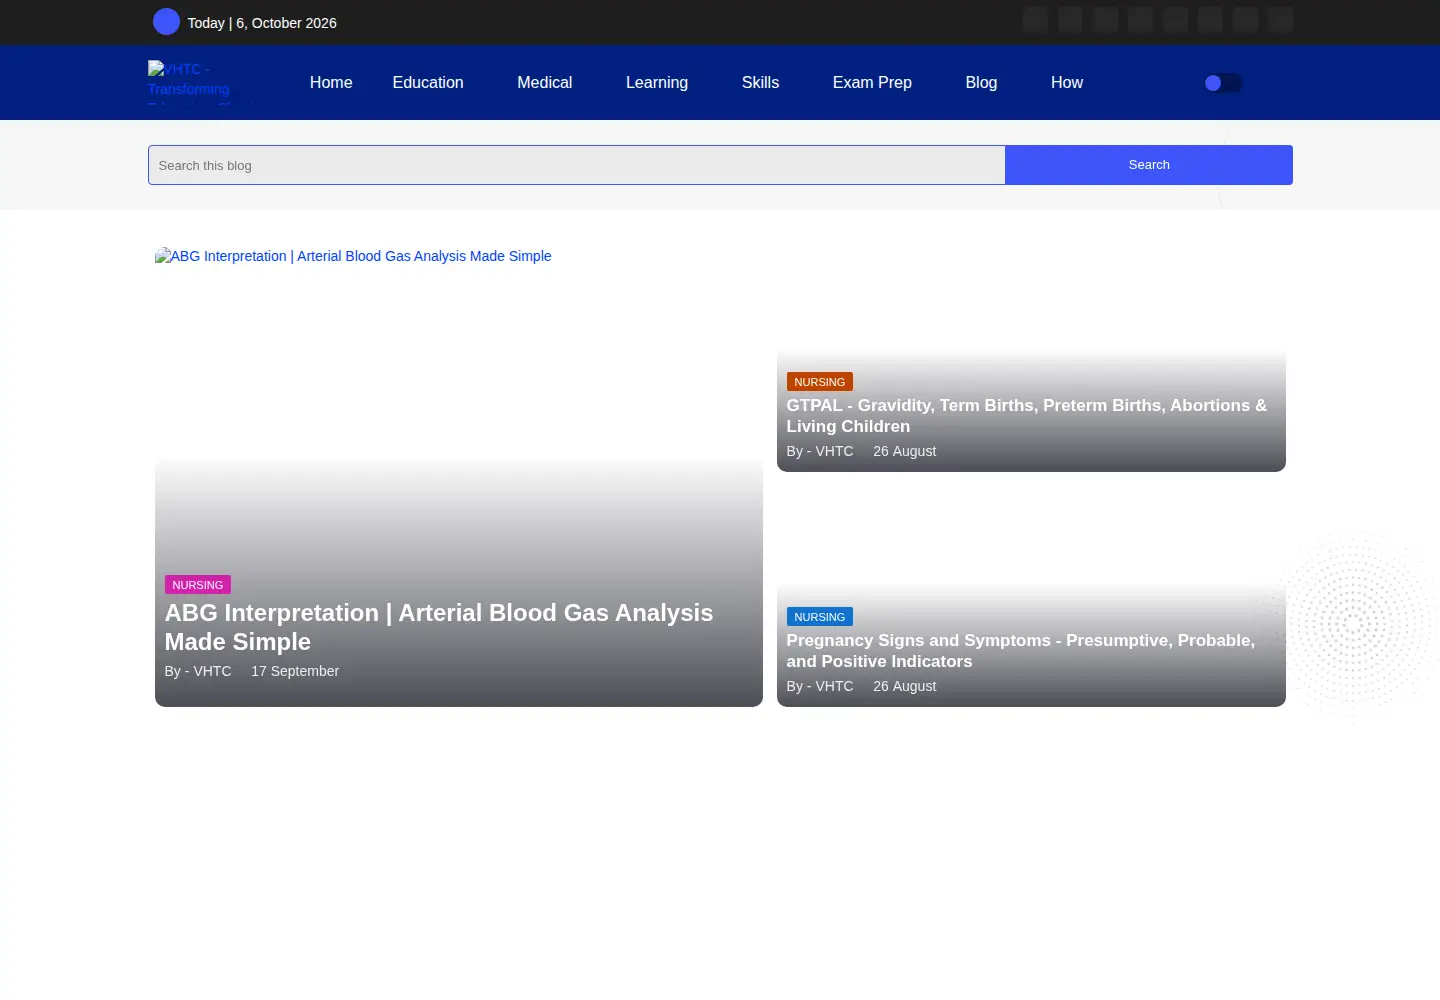
Task: Click the orange NURSING tag on GTPAL post
Action: coord(820,382)
